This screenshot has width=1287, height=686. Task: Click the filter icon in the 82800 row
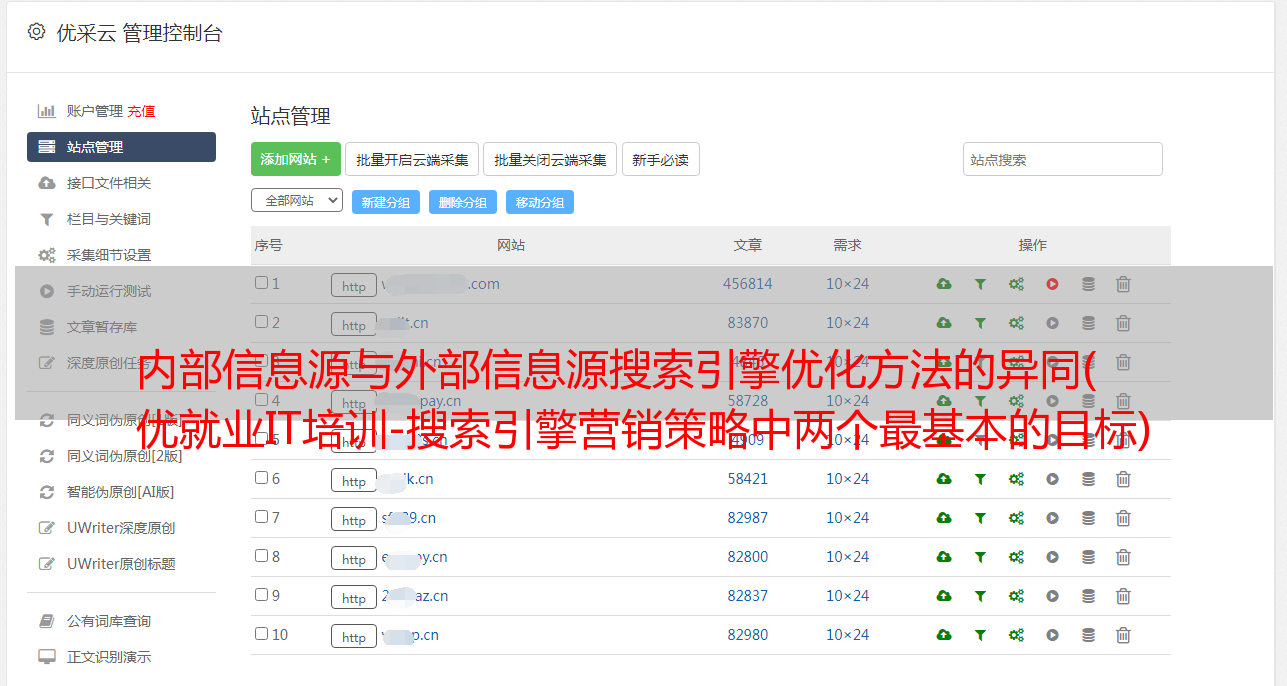980,557
